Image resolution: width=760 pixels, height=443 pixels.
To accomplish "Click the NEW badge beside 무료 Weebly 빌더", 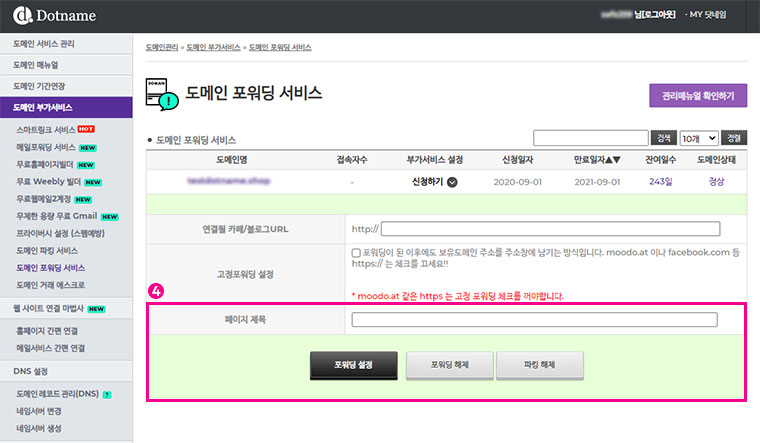I will click(93, 182).
